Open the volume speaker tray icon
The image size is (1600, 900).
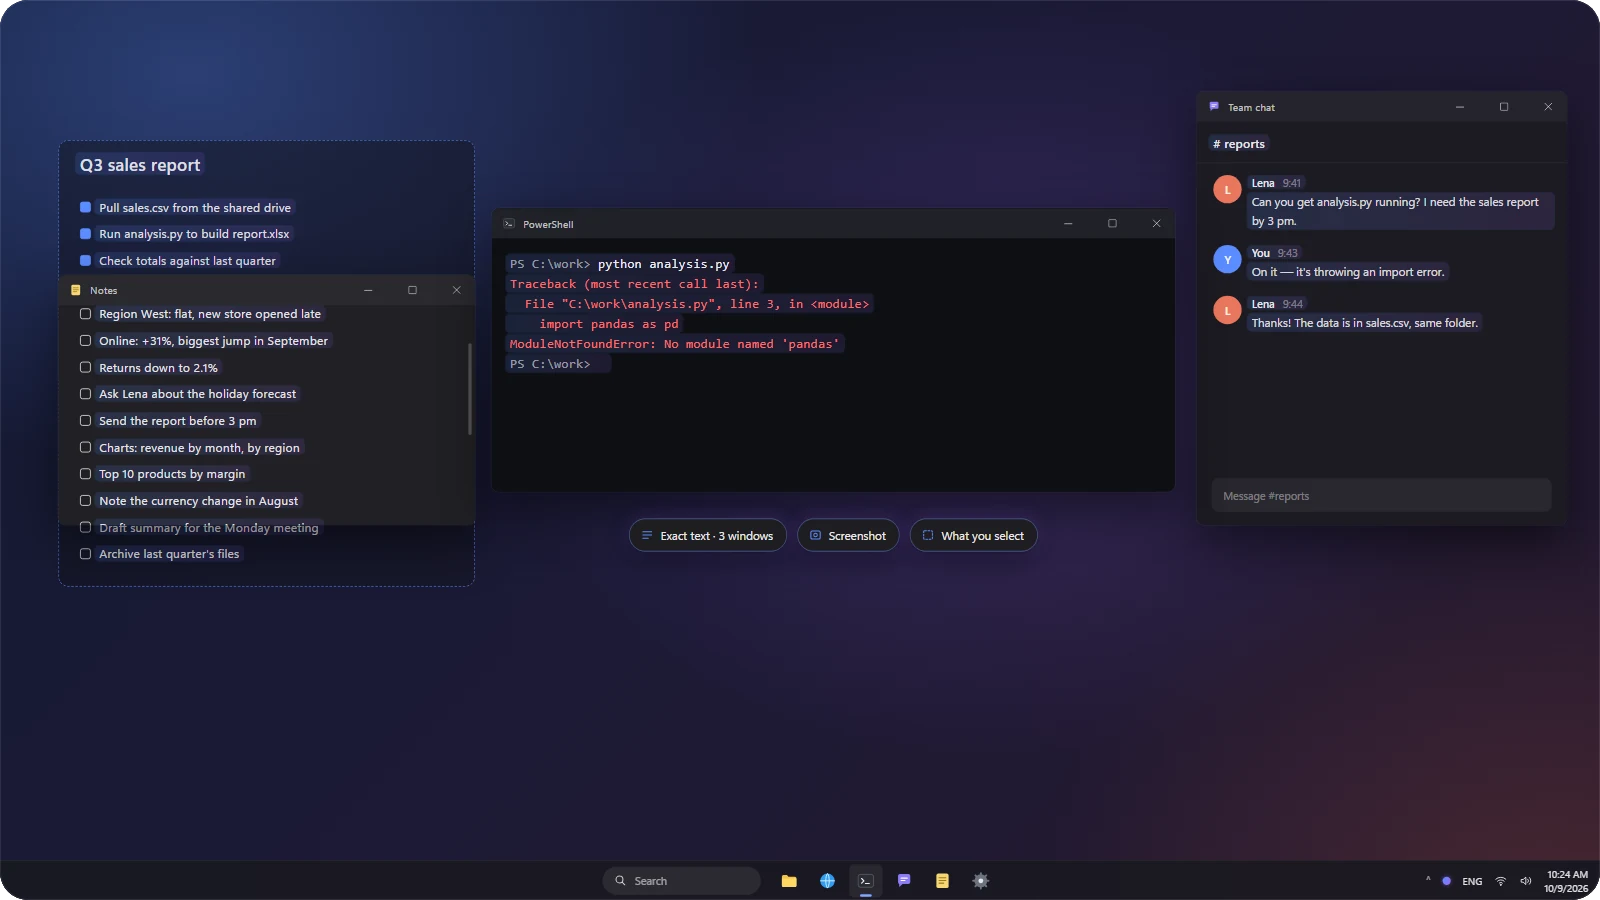click(1525, 881)
